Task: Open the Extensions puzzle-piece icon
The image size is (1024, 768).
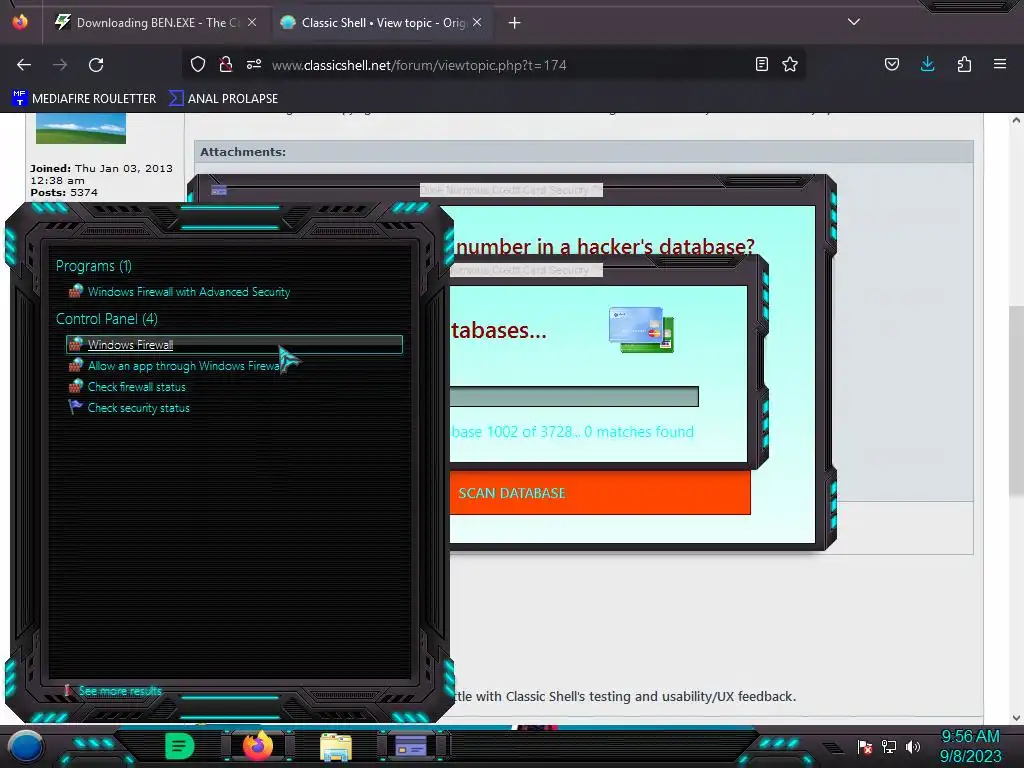Action: 964,64
